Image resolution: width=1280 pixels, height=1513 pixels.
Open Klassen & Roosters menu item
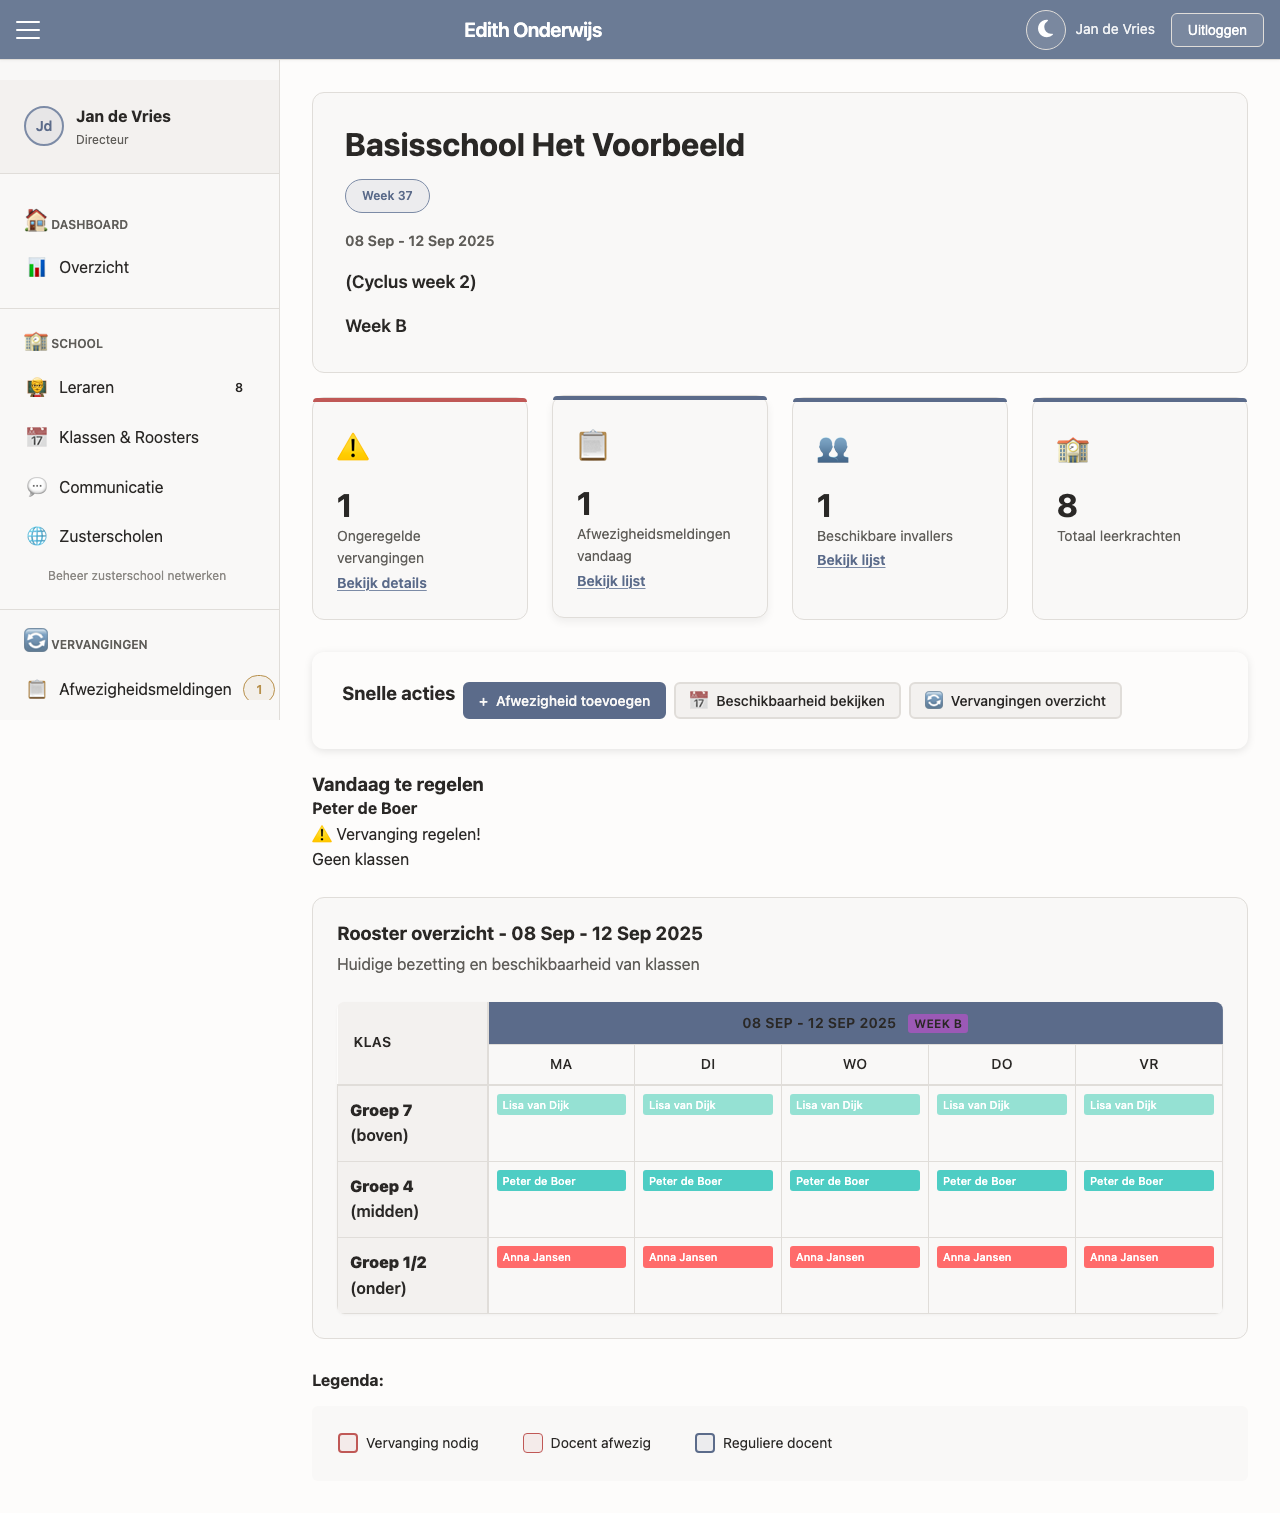[x=140, y=437]
